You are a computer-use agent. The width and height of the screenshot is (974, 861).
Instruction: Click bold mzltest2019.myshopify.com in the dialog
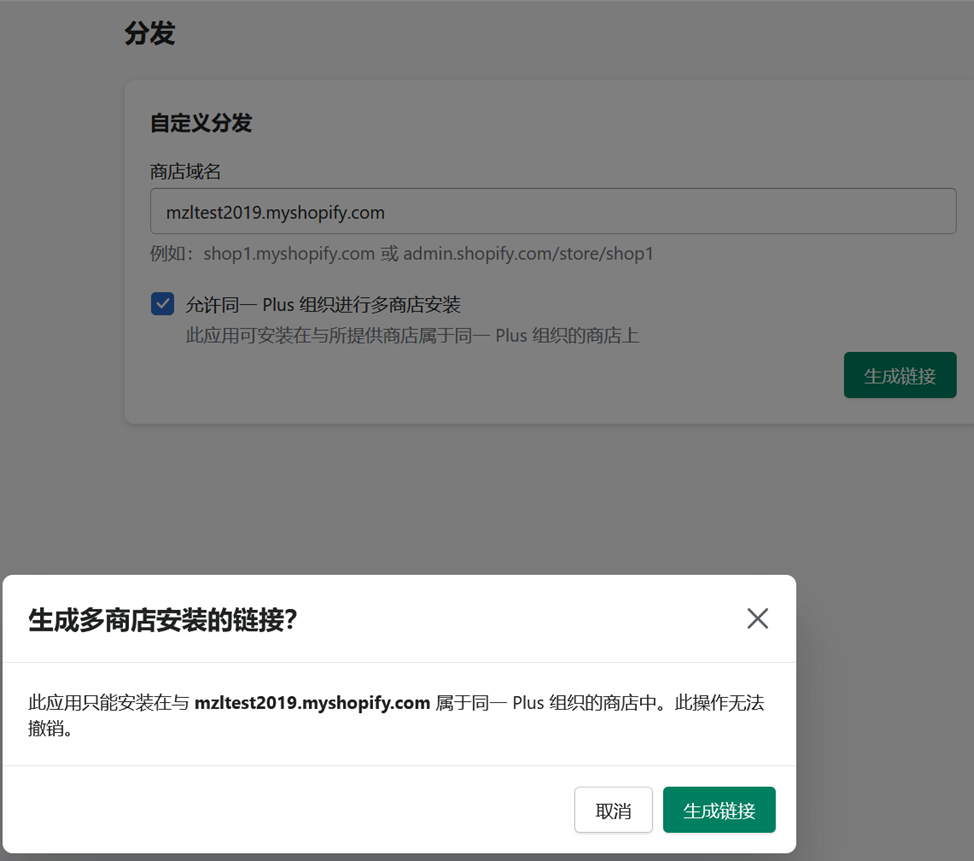(312, 703)
